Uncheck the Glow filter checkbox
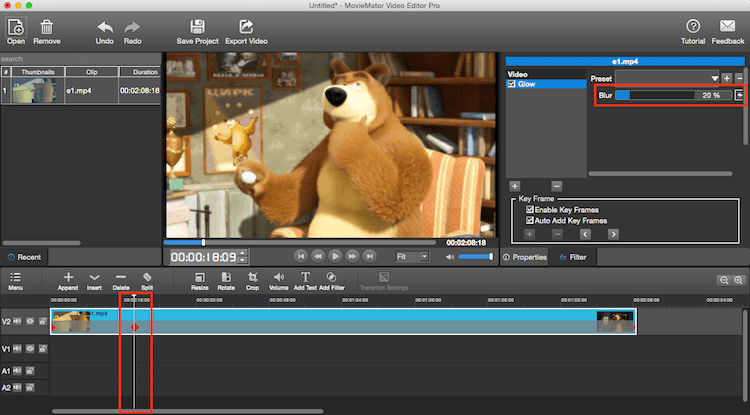 coord(512,84)
